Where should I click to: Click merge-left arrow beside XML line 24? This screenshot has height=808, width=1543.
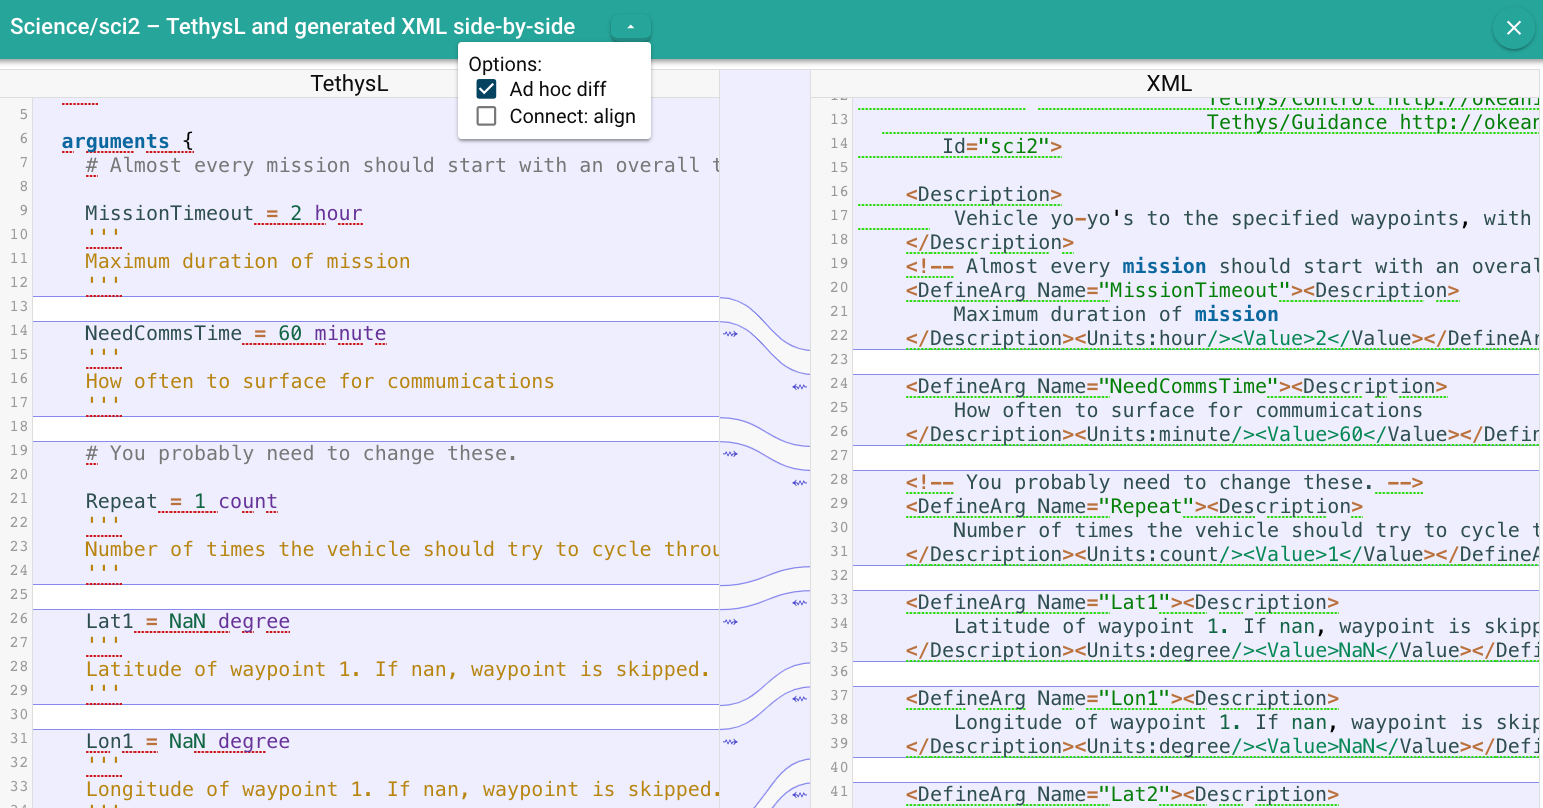pyautogui.click(x=799, y=386)
